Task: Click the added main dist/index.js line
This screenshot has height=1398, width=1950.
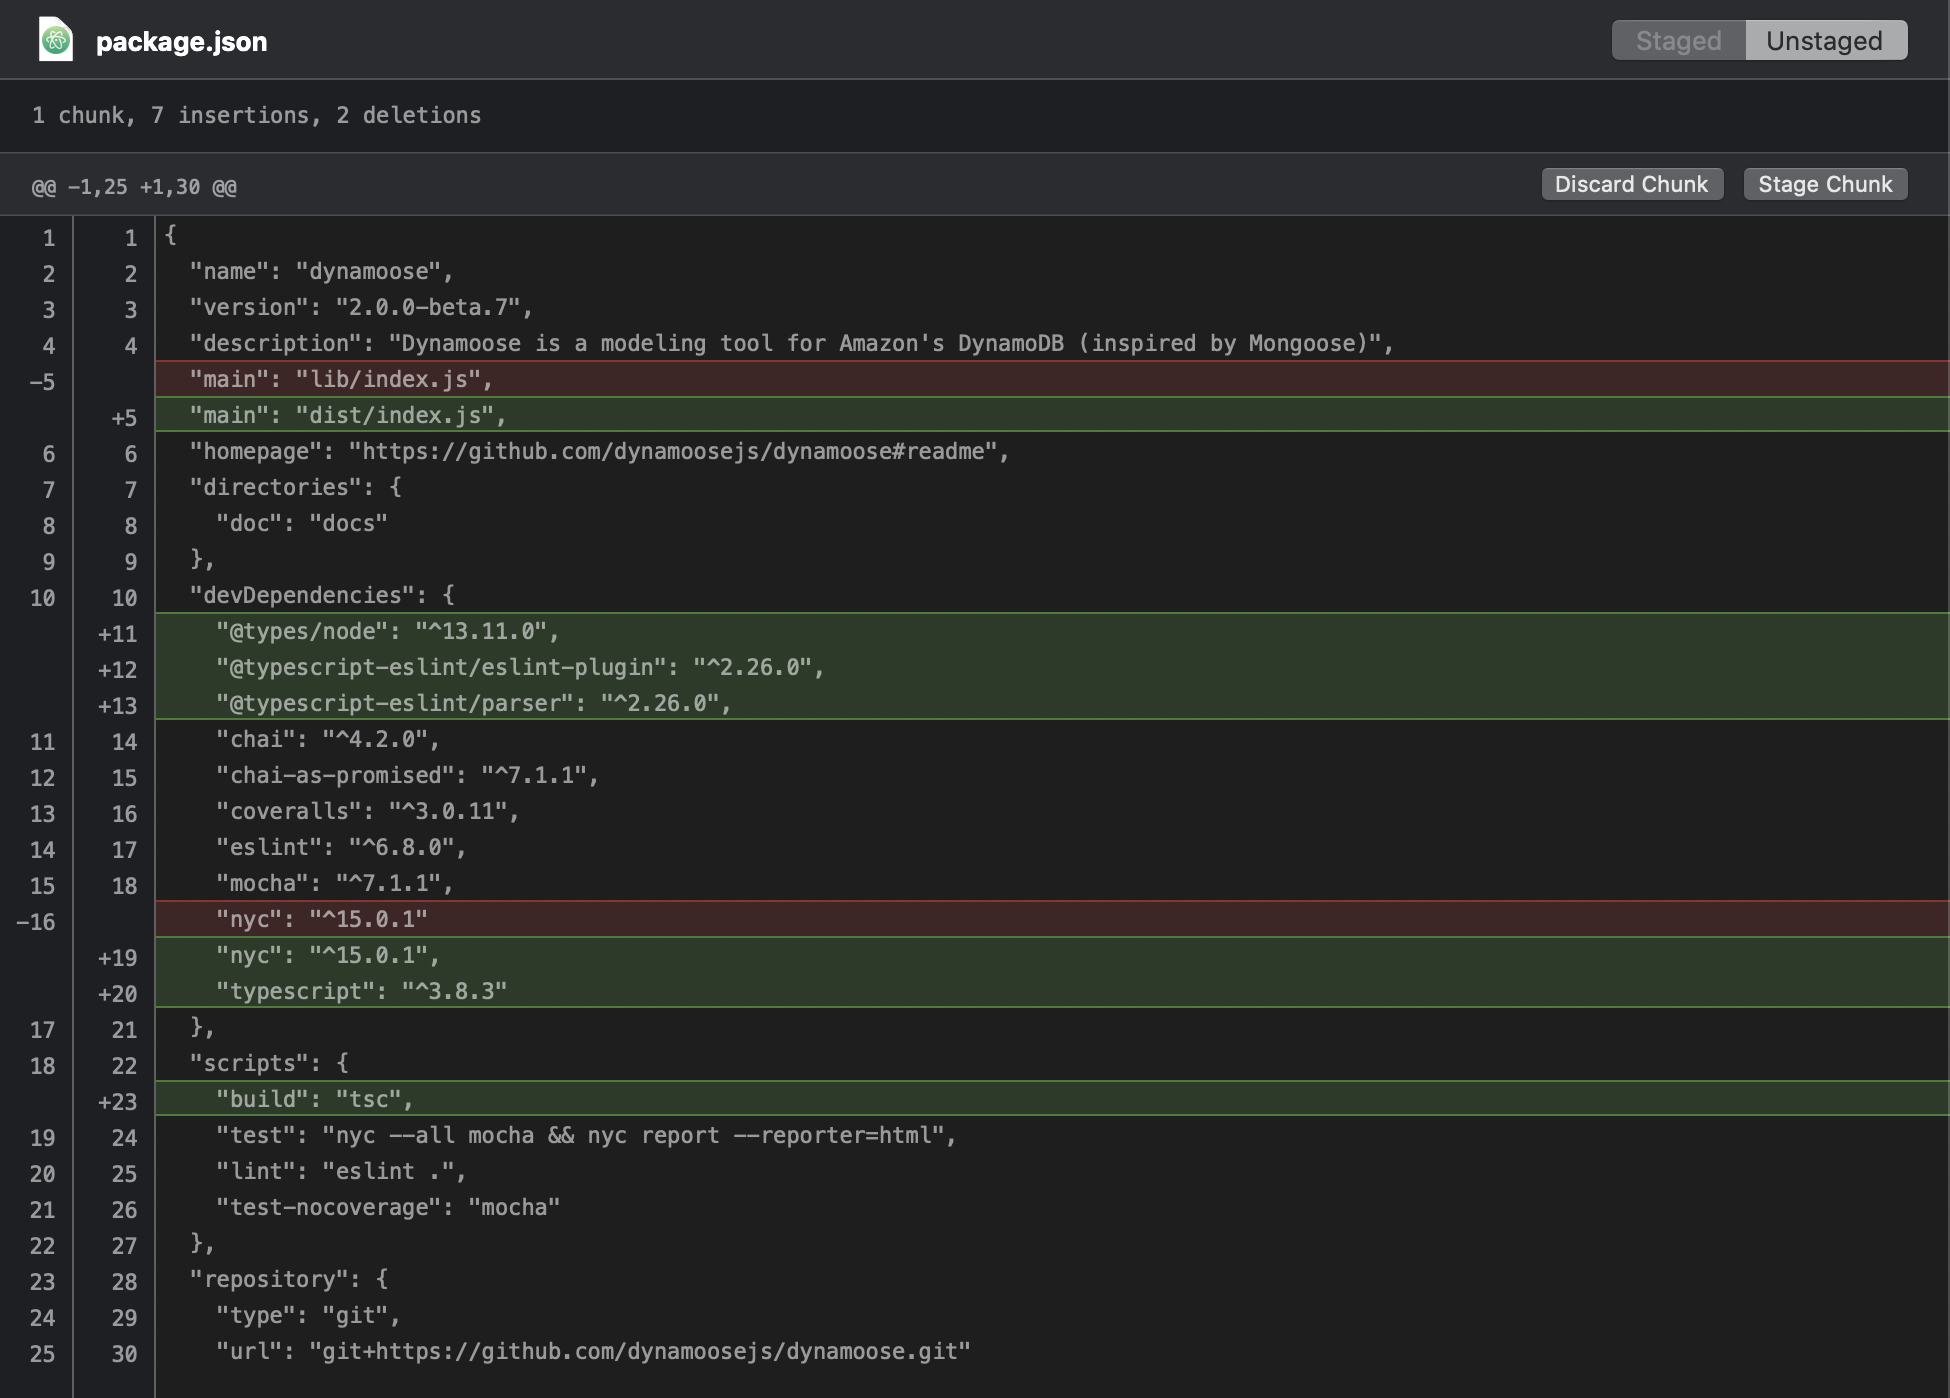Action: [345, 414]
